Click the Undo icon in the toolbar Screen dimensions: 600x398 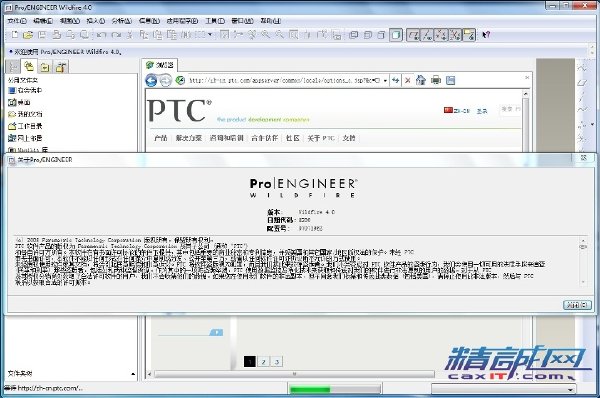(101, 35)
